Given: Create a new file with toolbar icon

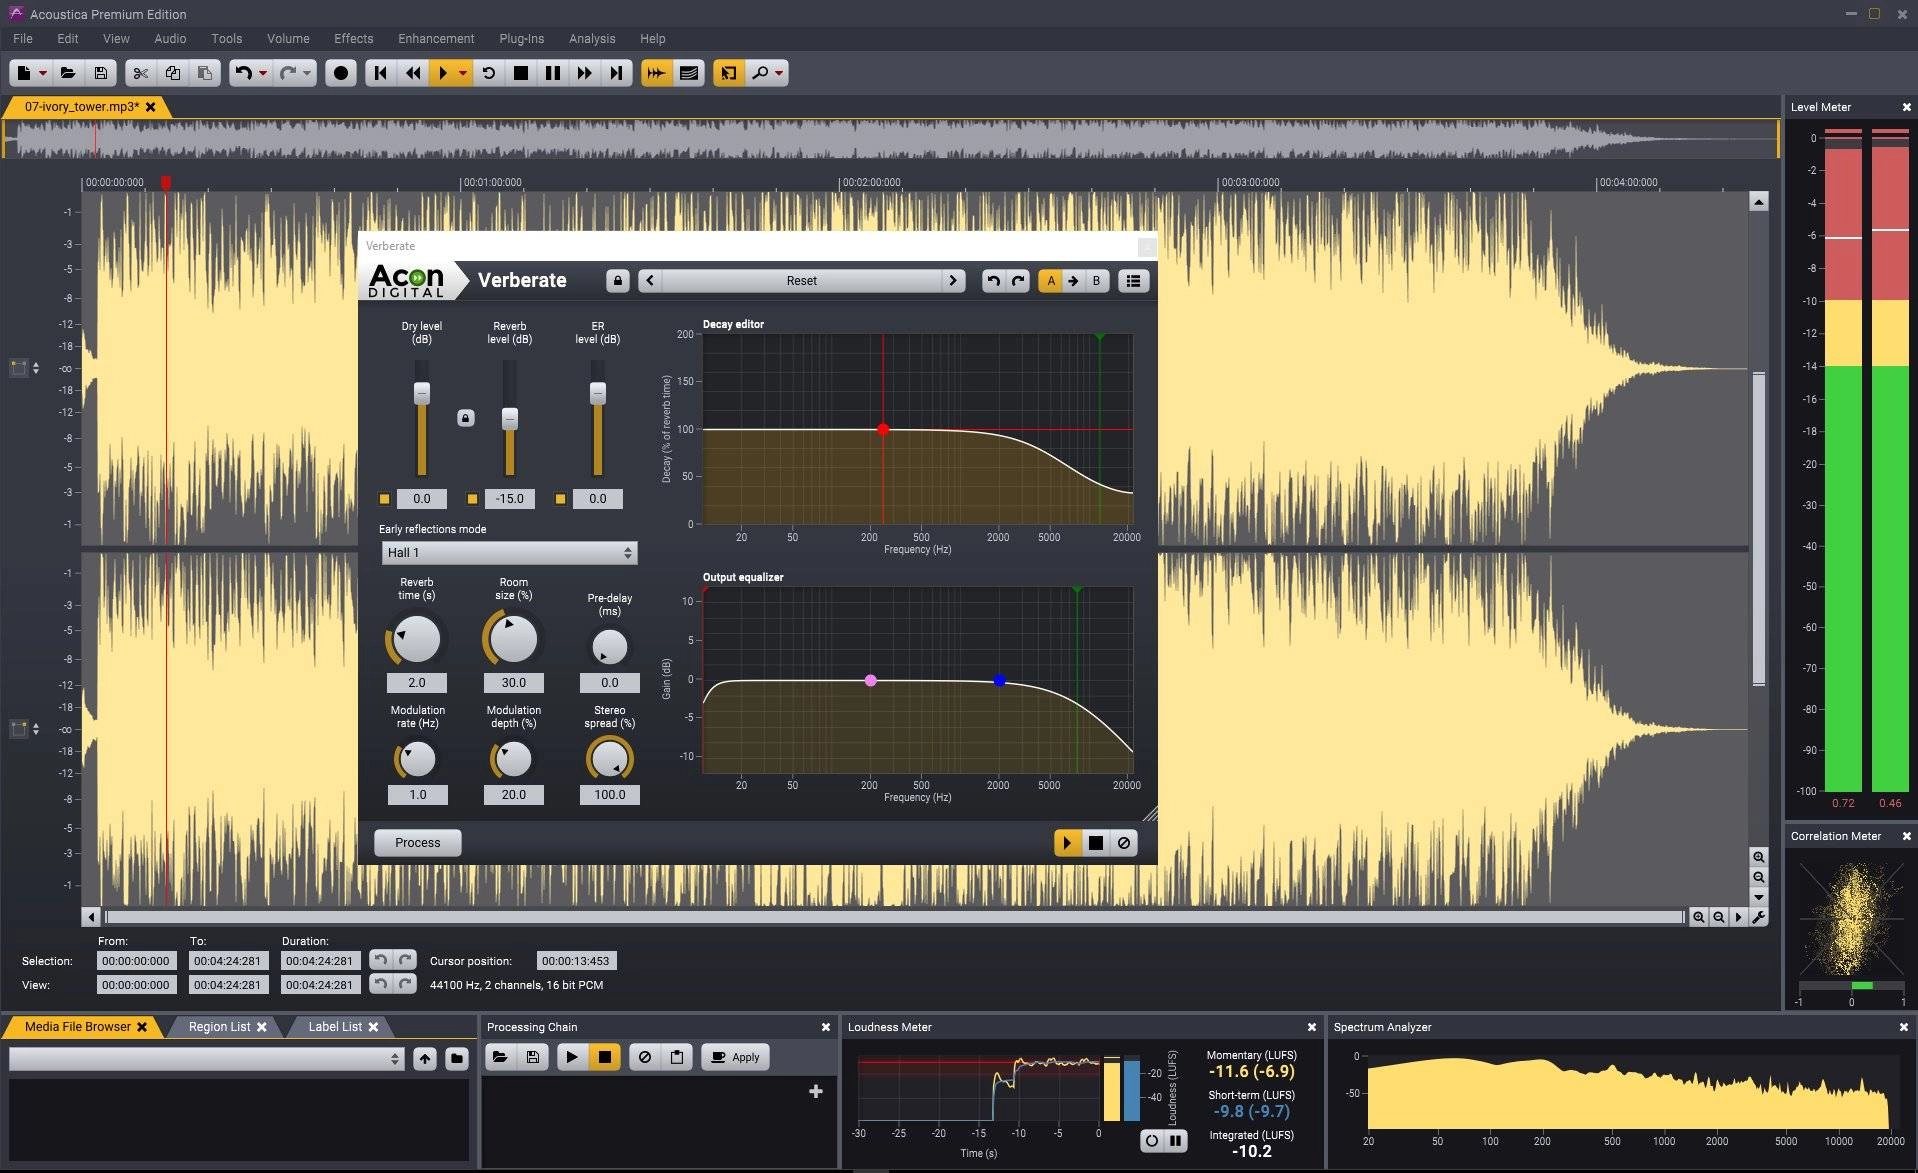Looking at the screenshot, I should pos(24,73).
